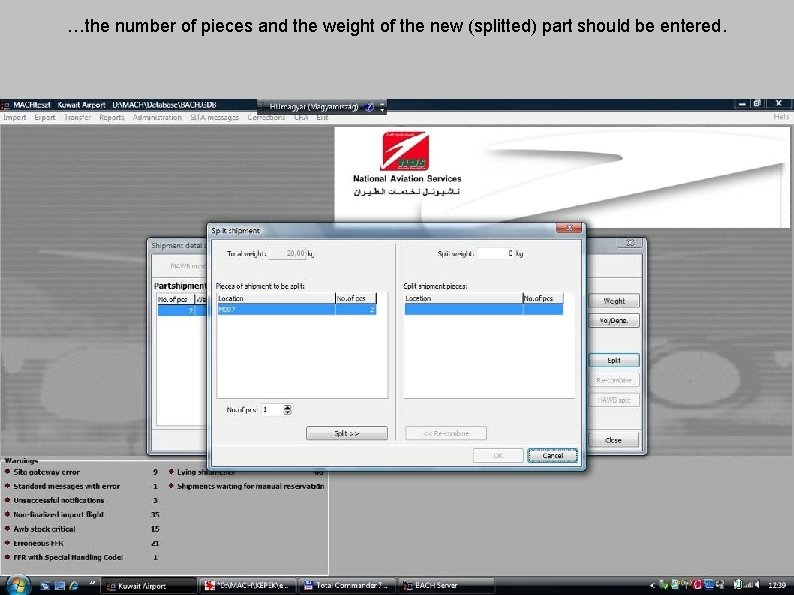Screen dimensions: 794x595
Task: Click the Vol/Dens. button in Shipment details window
Action: 614,321
